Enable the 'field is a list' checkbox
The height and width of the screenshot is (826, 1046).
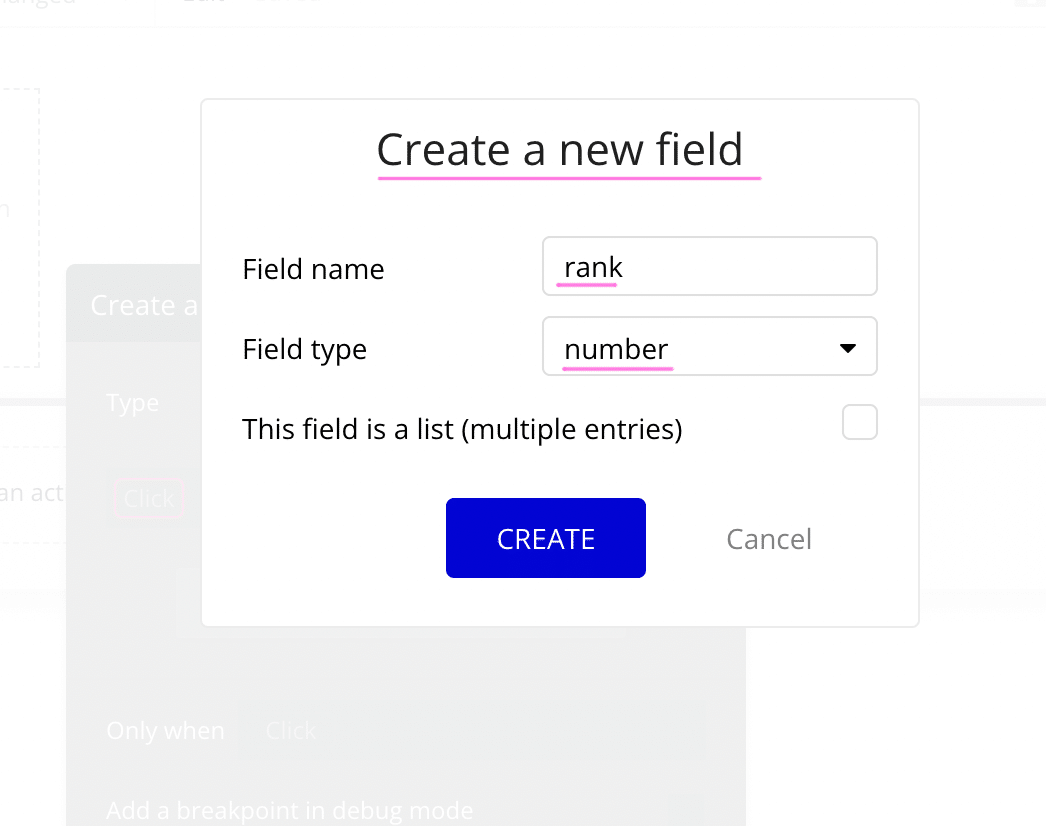[859, 422]
